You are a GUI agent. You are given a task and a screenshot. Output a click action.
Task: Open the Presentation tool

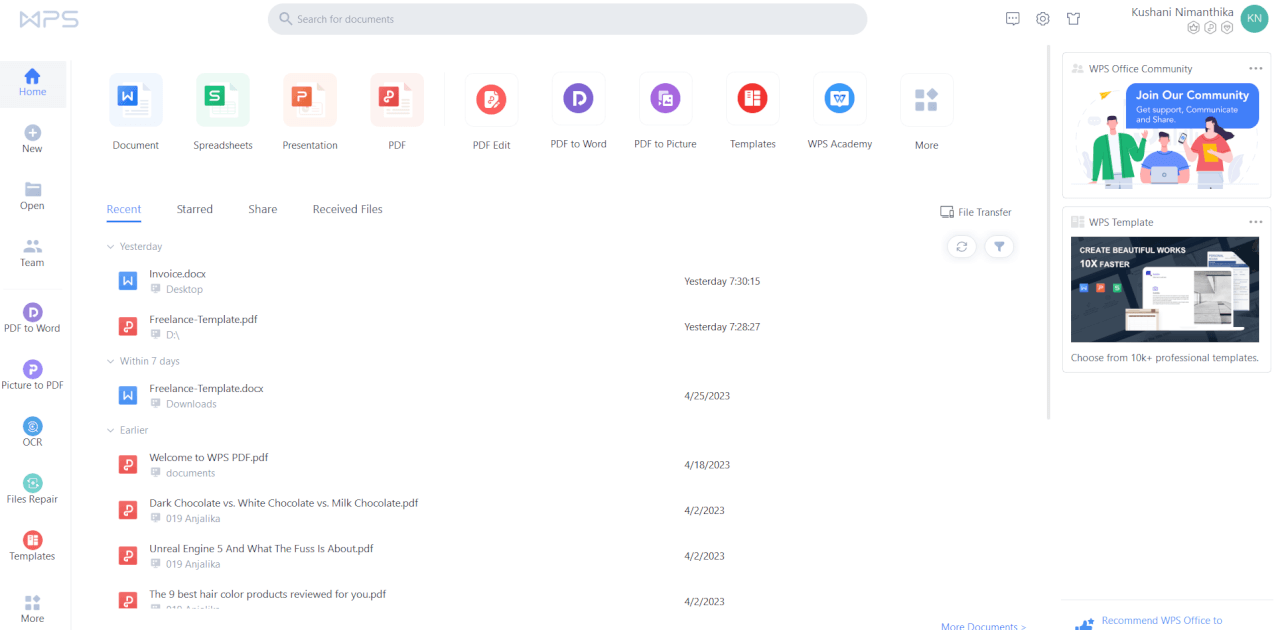pos(309,98)
